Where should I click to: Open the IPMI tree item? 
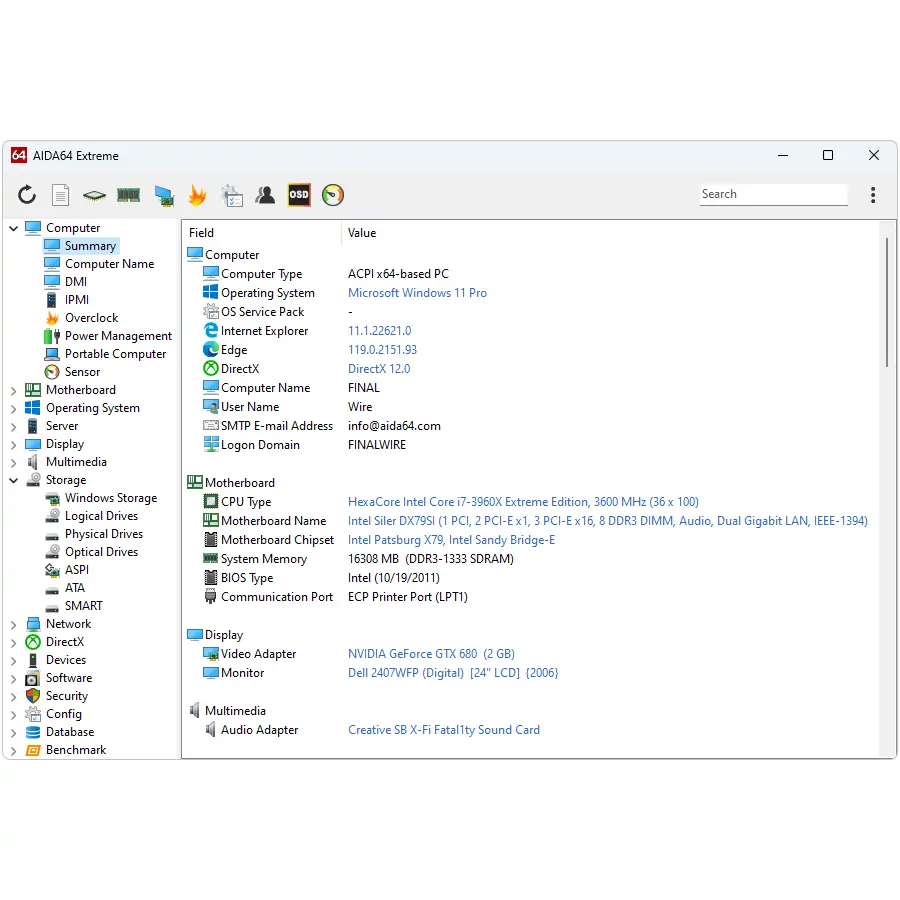pos(67,300)
